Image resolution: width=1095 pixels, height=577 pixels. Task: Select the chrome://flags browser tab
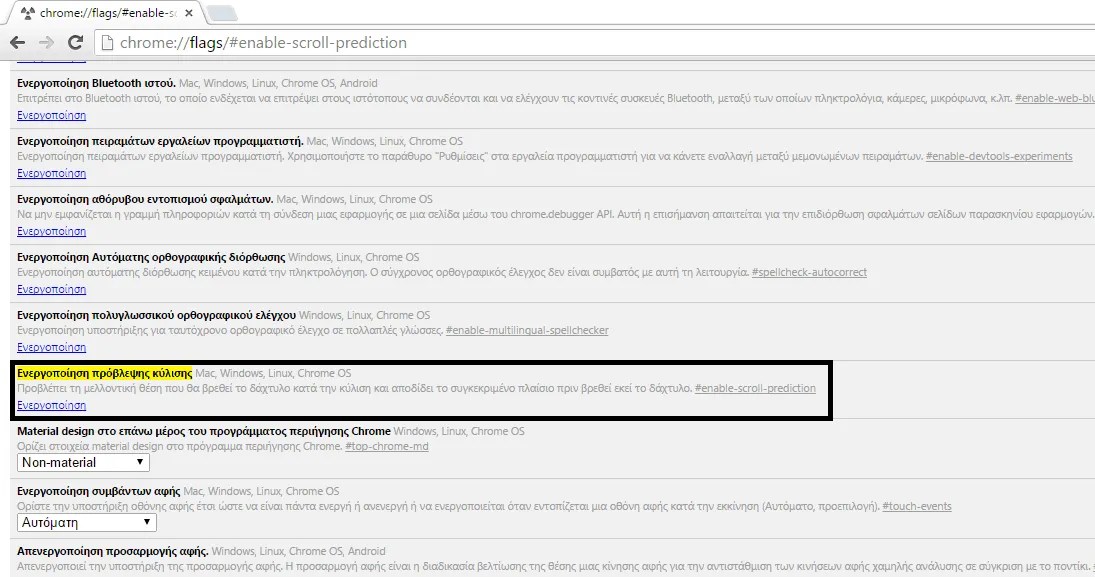click(105, 13)
